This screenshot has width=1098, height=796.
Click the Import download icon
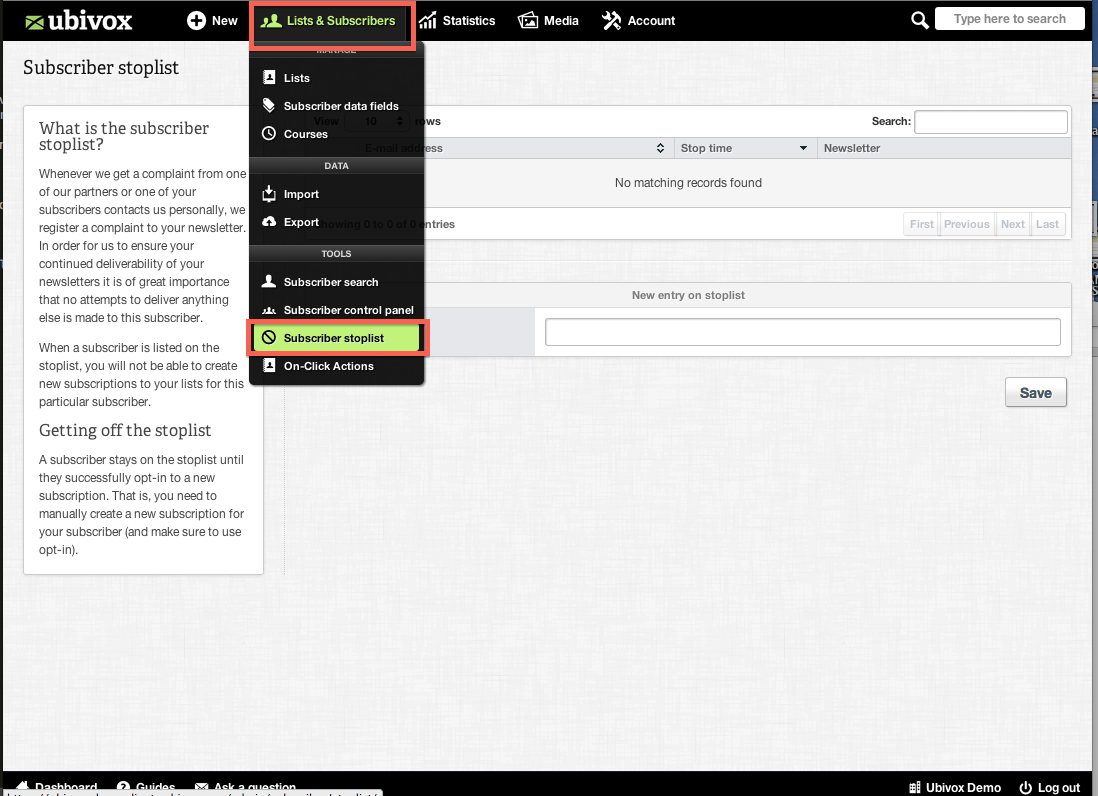(269, 193)
